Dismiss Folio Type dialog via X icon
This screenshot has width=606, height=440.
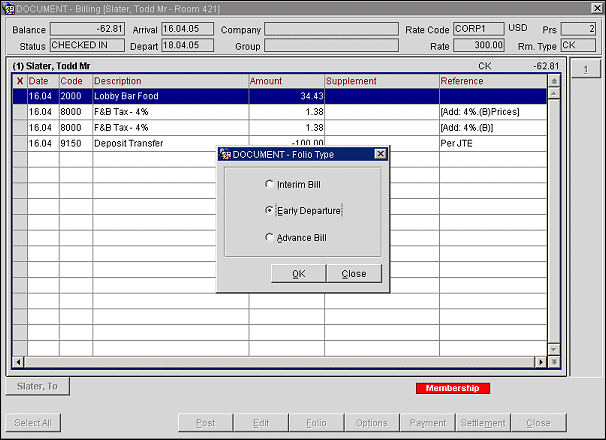(380, 154)
